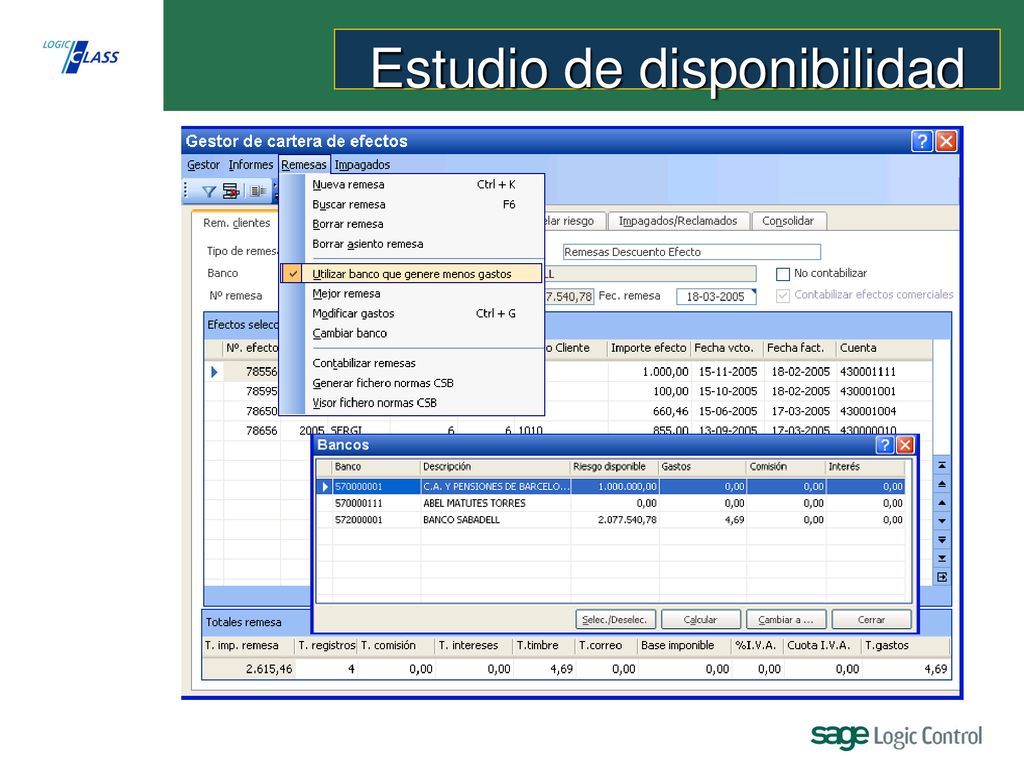Viewport: 1024px width, 768px height.
Task: Click Fecha vcto. column header
Action: 726,348
